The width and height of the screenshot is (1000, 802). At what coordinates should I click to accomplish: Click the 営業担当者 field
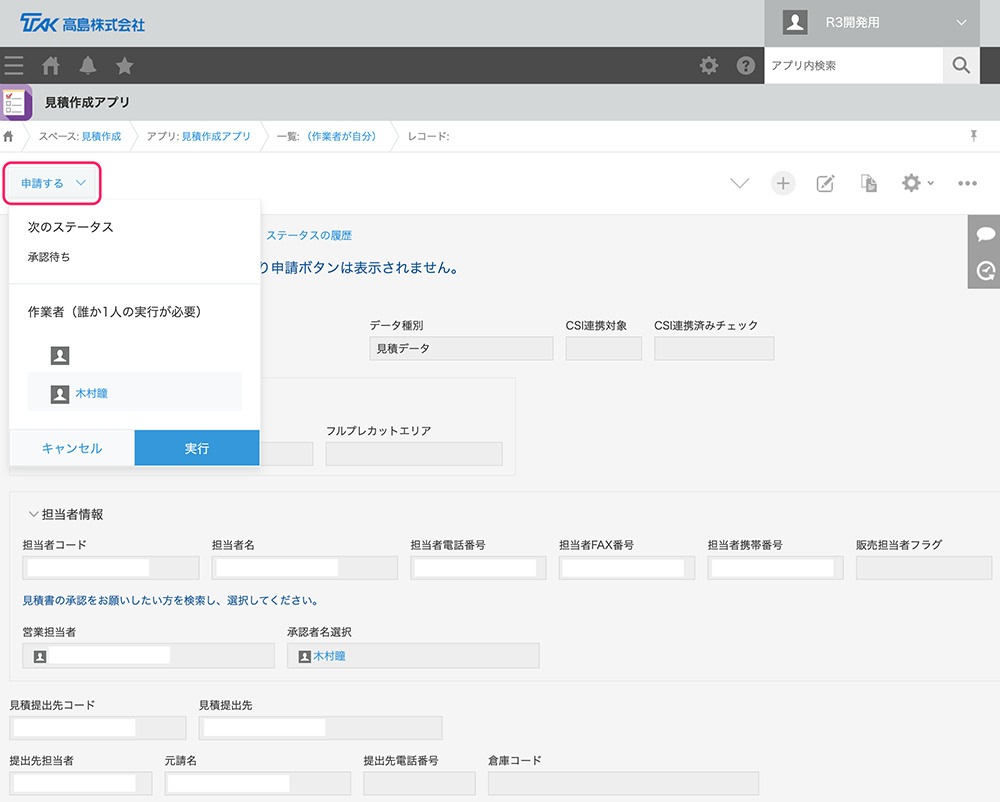149,656
